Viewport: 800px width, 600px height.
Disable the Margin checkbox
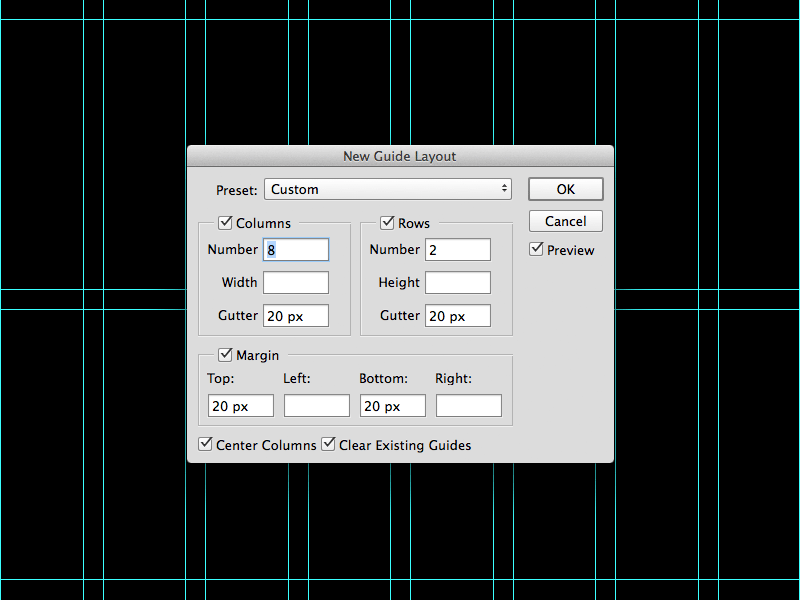pyautogui.click(x=225, y=355)
